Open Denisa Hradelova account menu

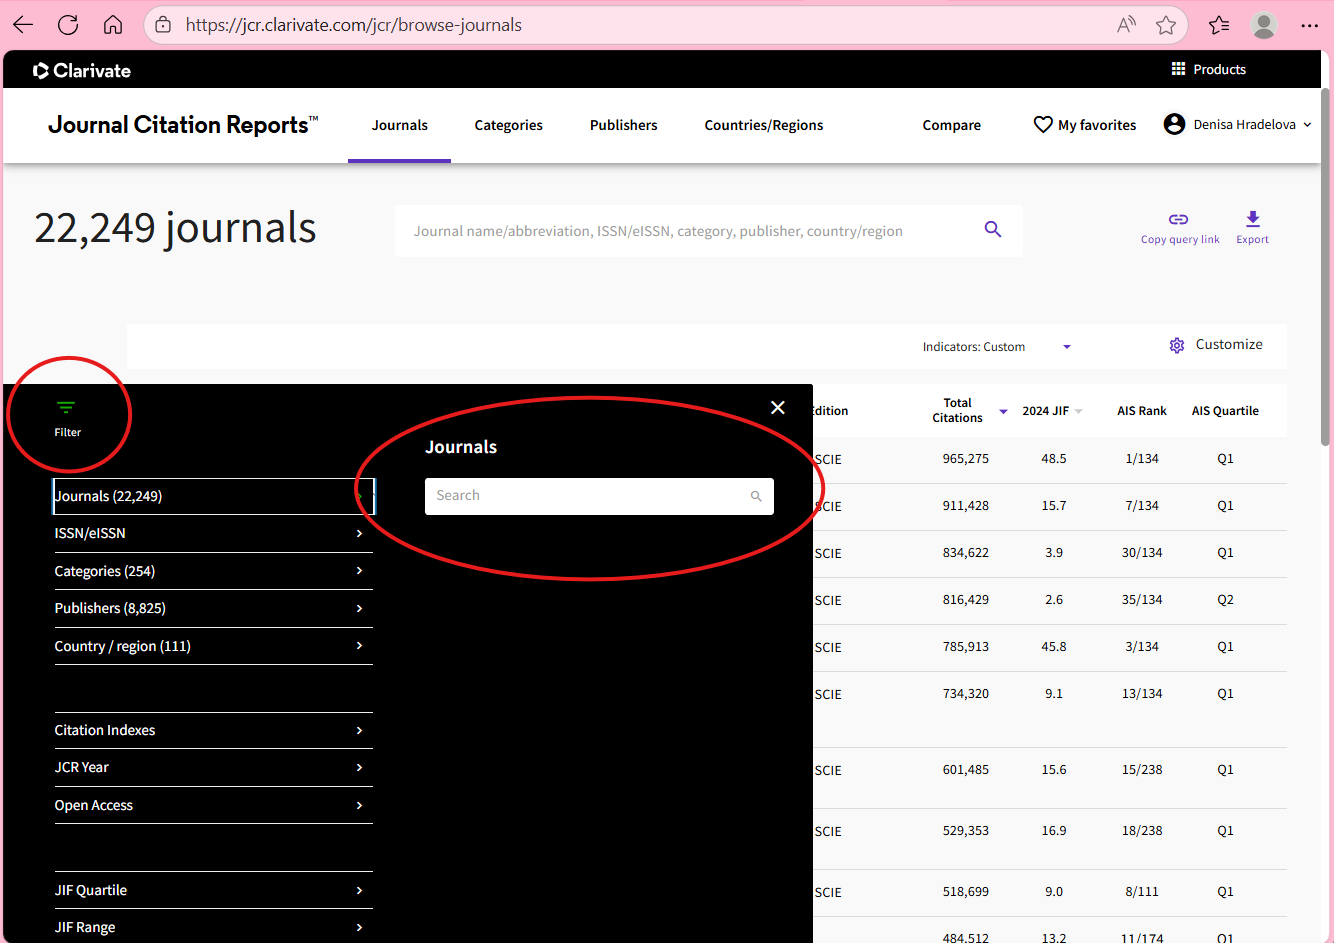[x=1238, y=125]
